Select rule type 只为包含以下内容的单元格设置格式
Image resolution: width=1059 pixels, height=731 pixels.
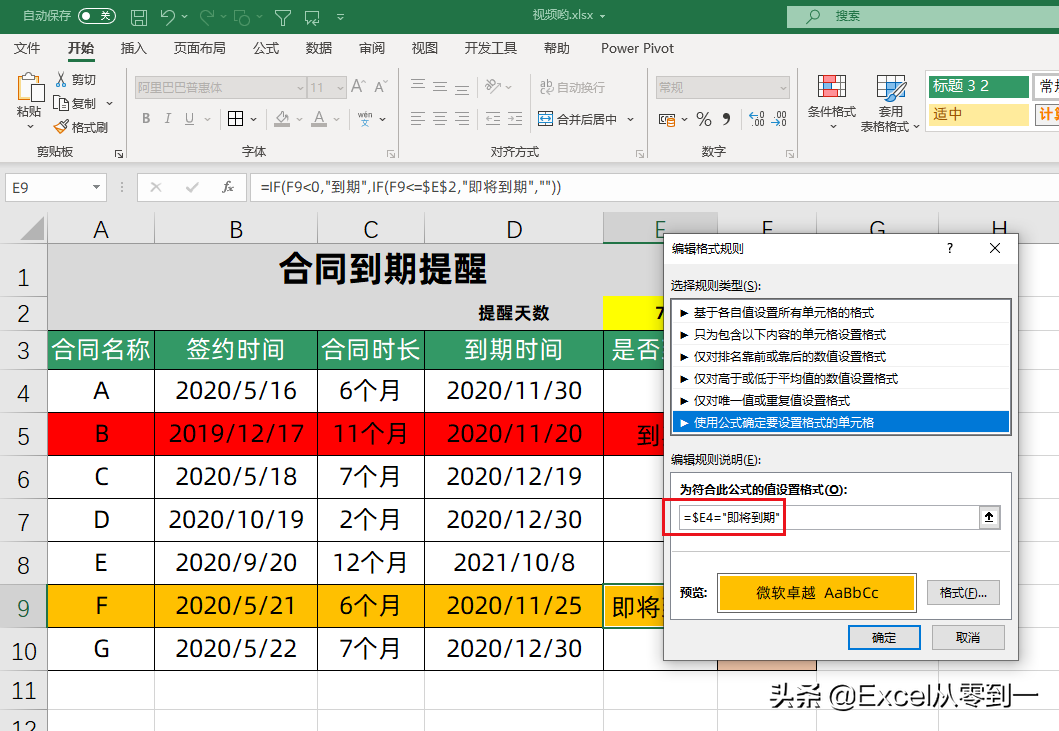(841, 334)
